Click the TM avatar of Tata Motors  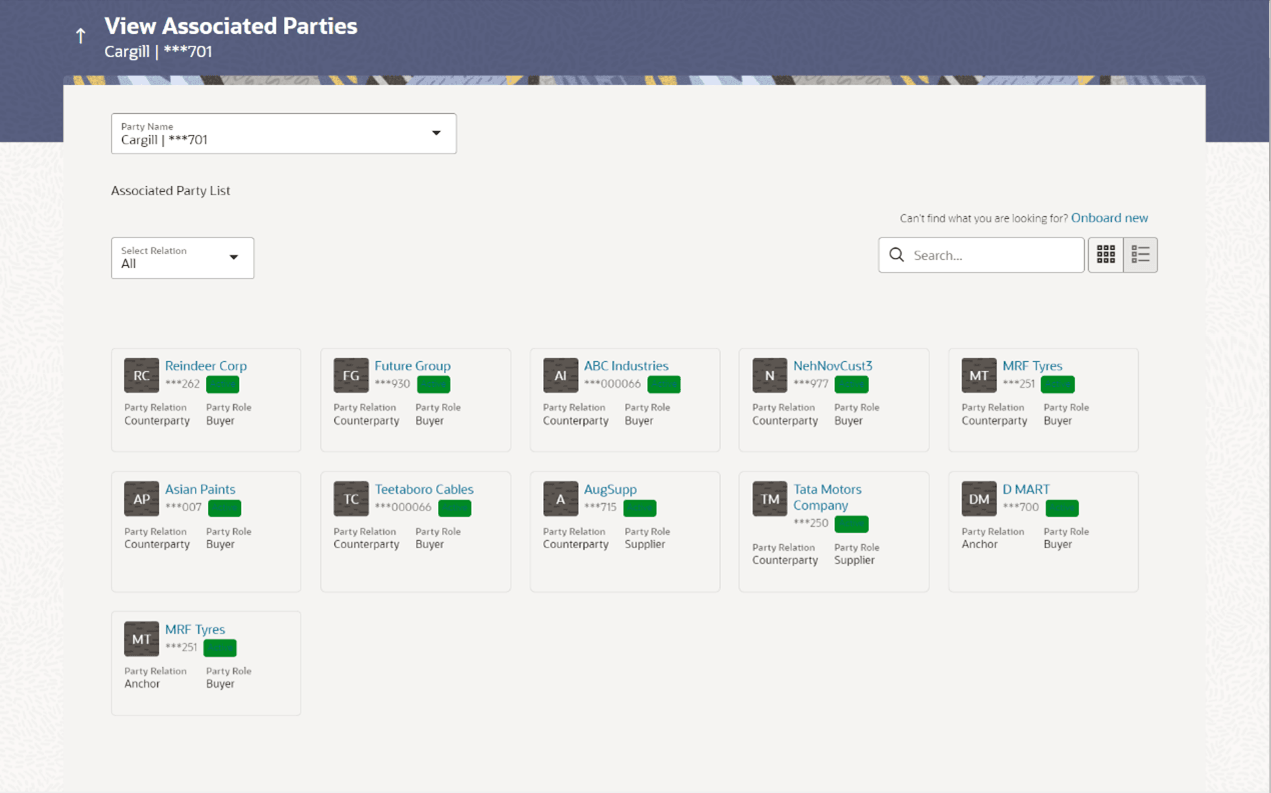(769, 498)
